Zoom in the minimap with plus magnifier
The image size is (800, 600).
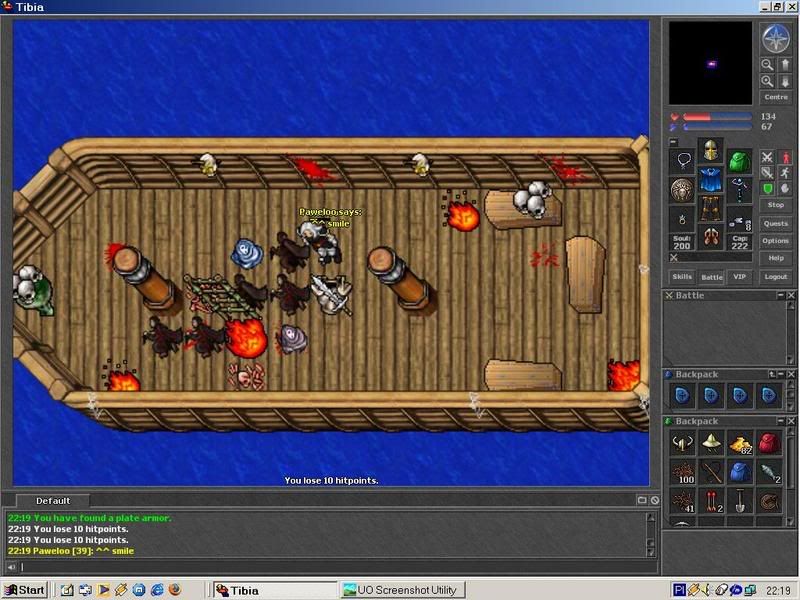(x=767, y=82)
